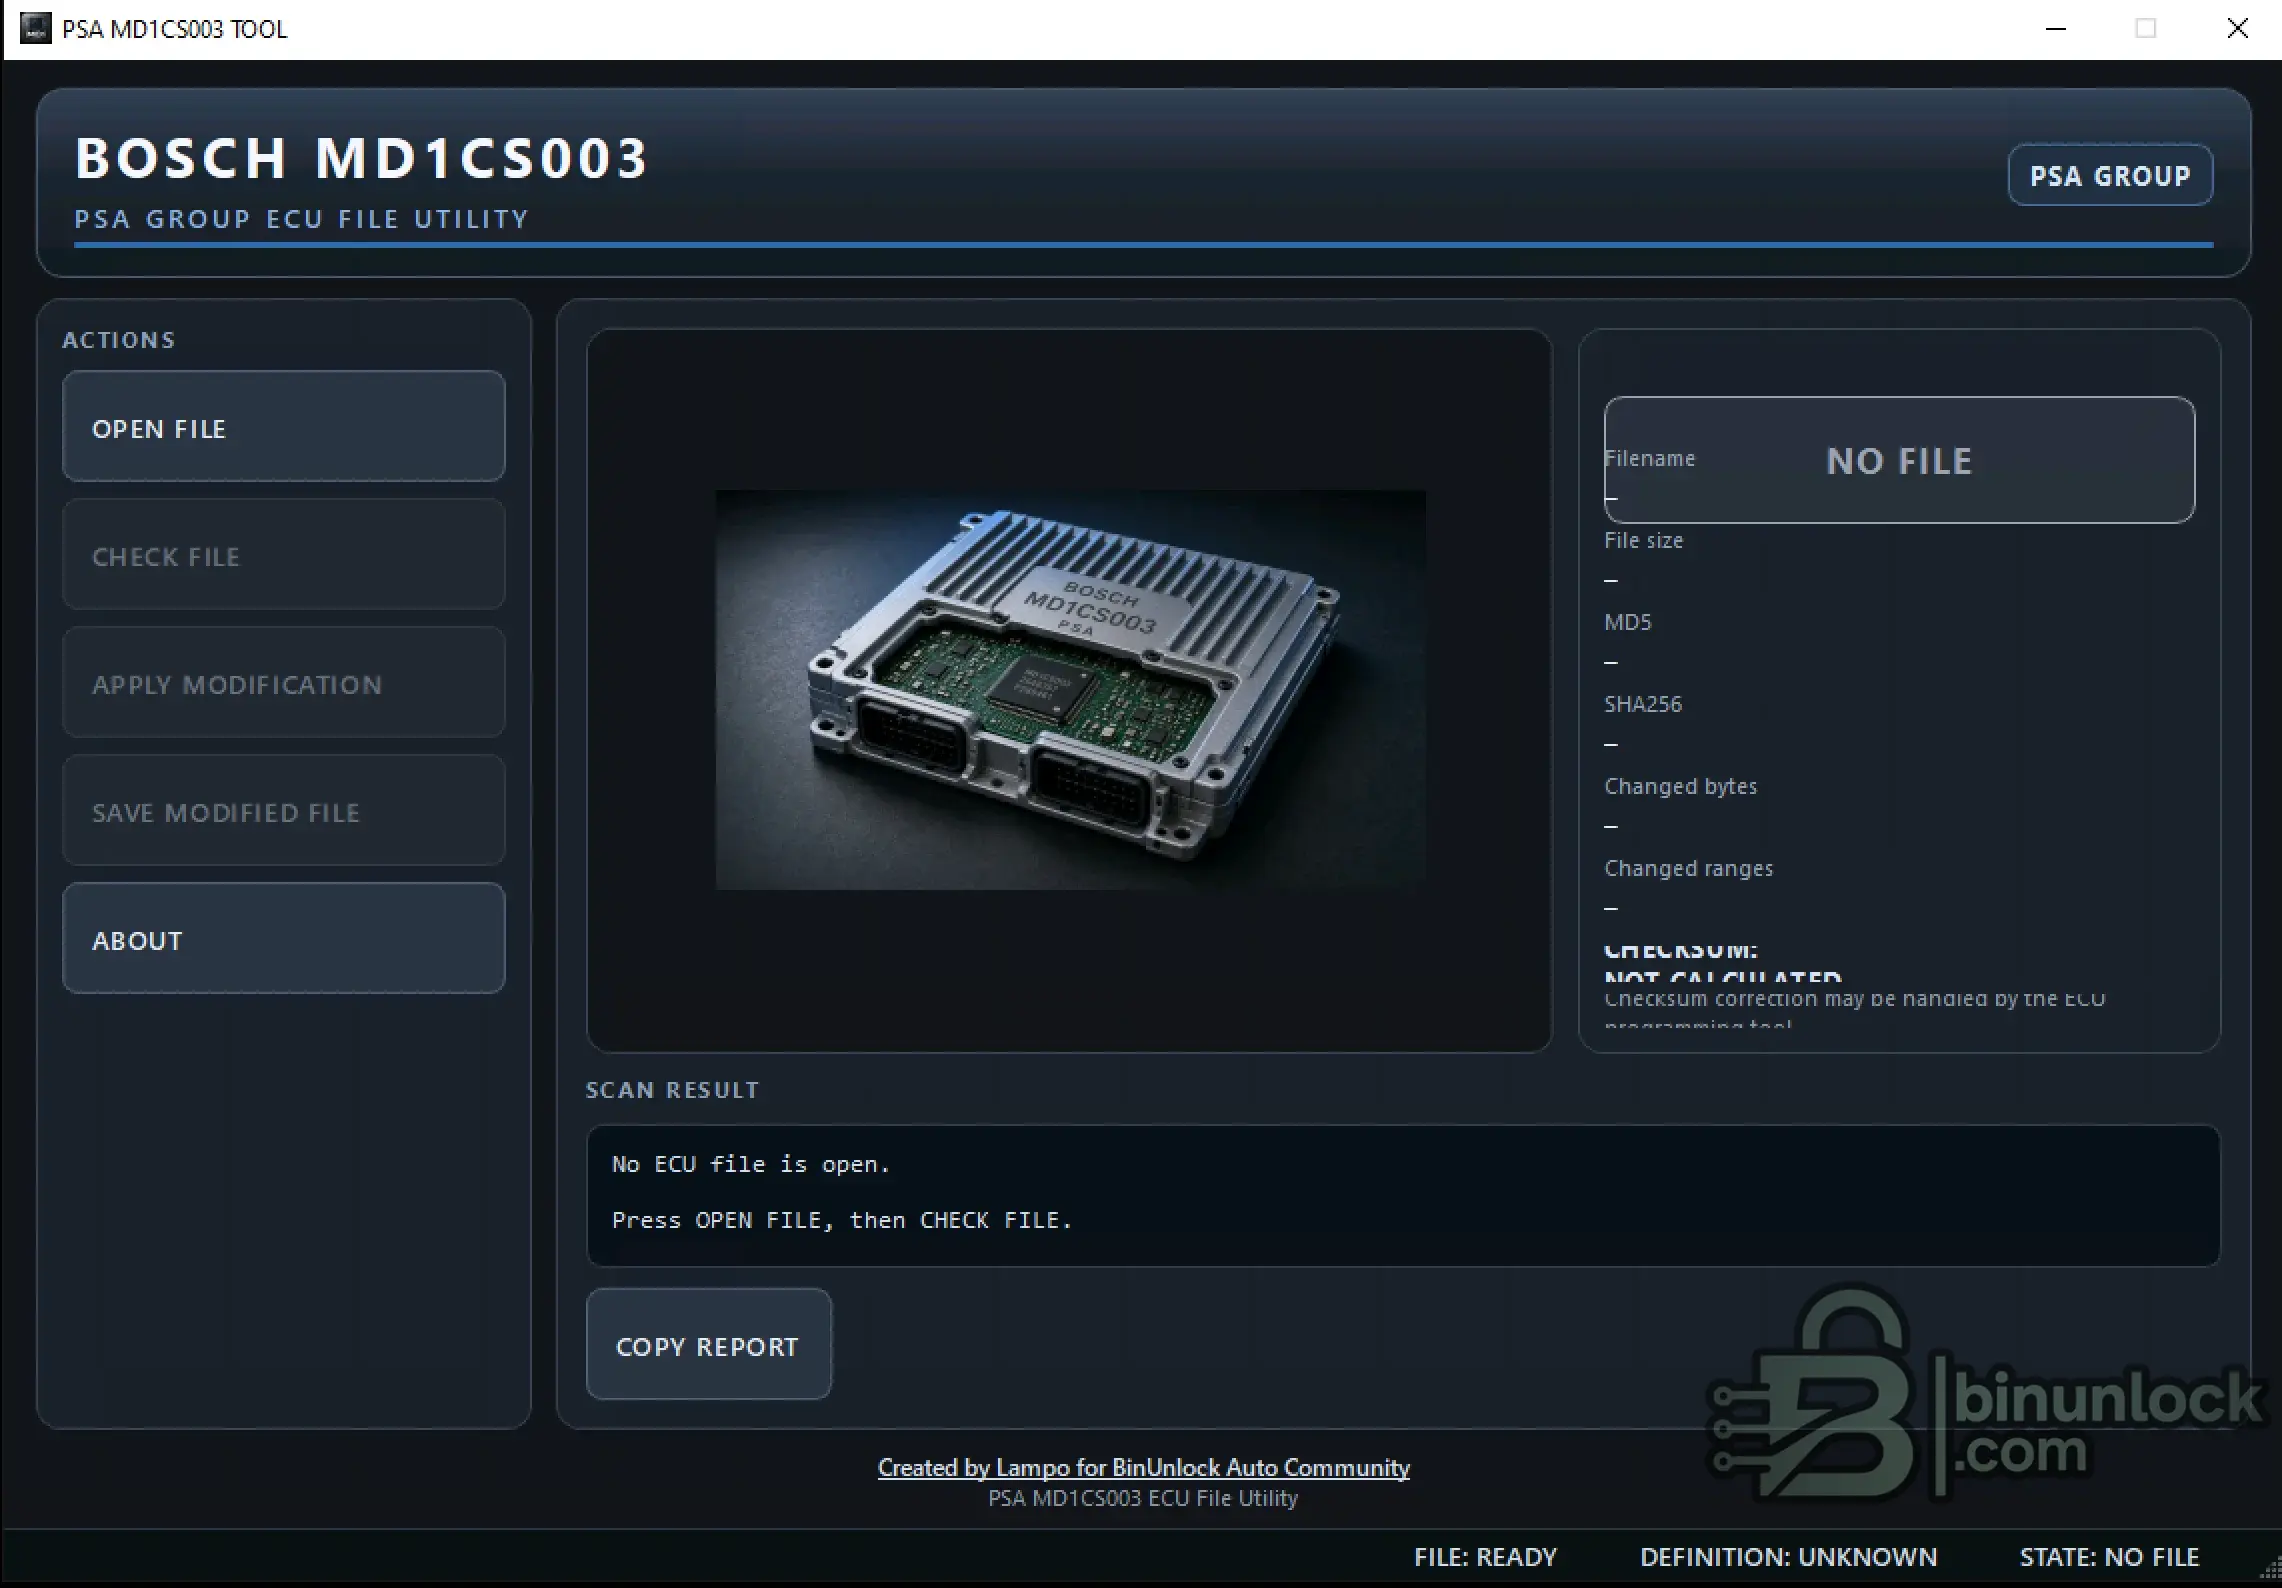Click 'No ECU file is open.' line
Screen dimensions: 2282x1588
751,1164
